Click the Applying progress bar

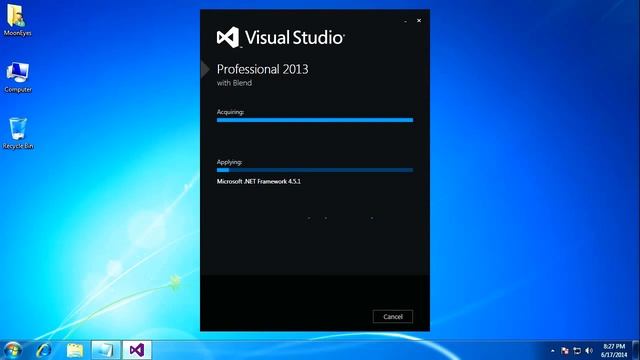click(315, 170)
